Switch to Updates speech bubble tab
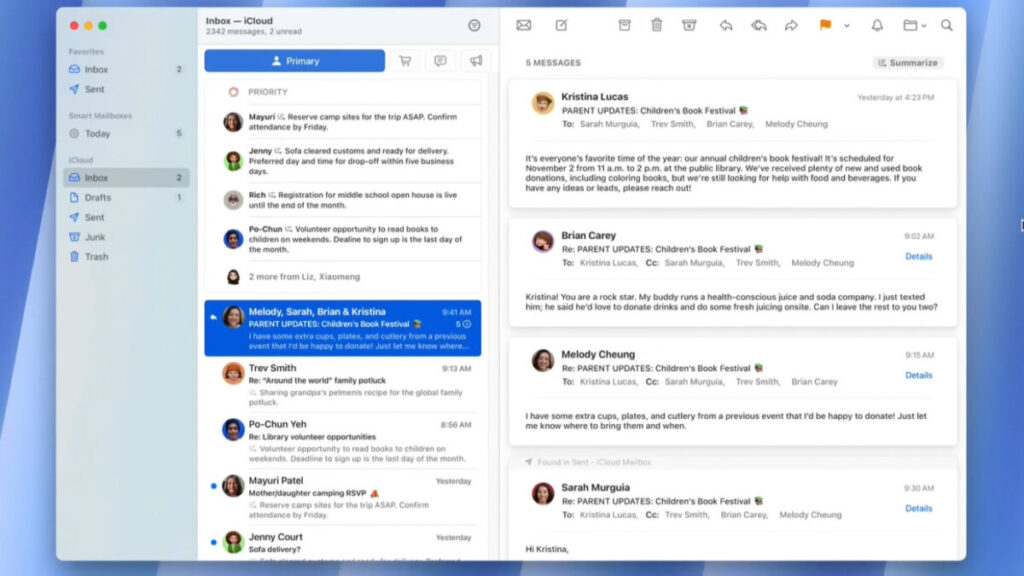The width and height of the screenshot is (1024, 576). click(x=440, y=61)
